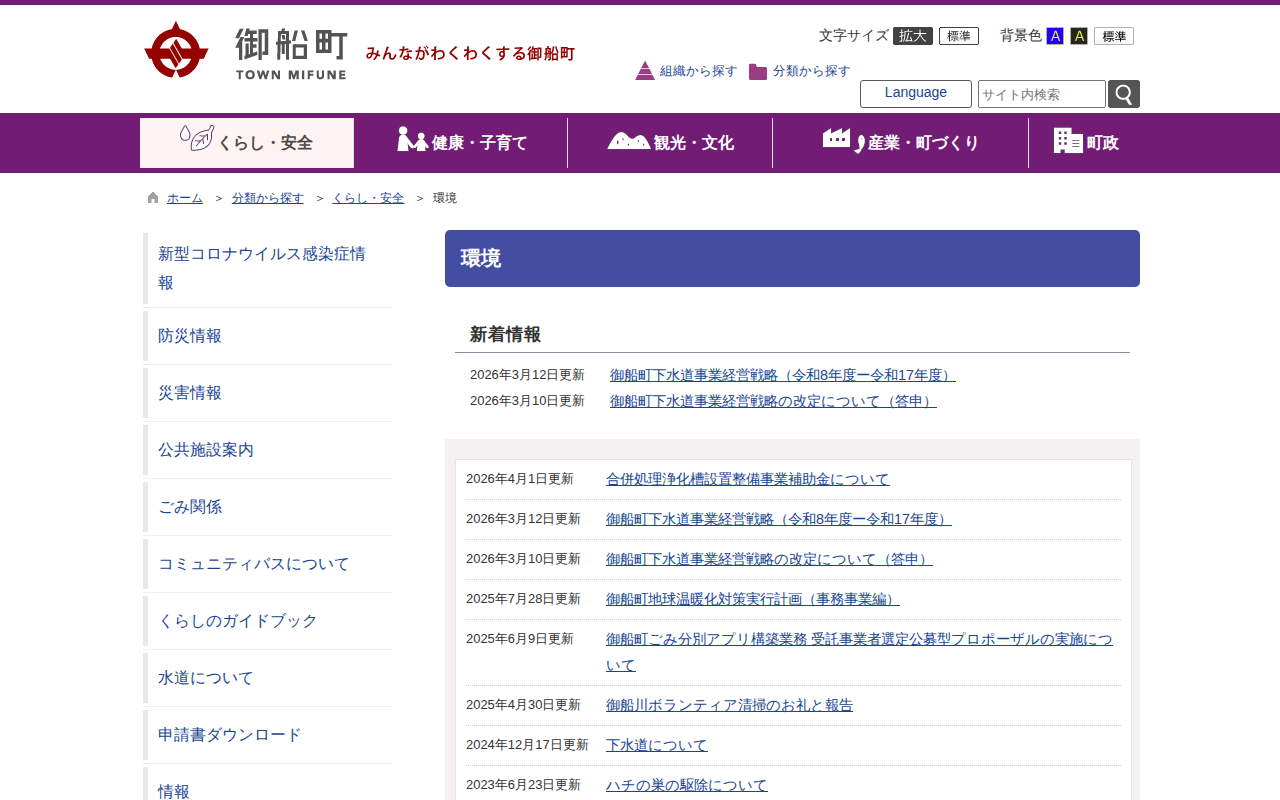Open the くらし・安全 menu tab
This screenshot has height=800, width=1280.
[247, 142]
